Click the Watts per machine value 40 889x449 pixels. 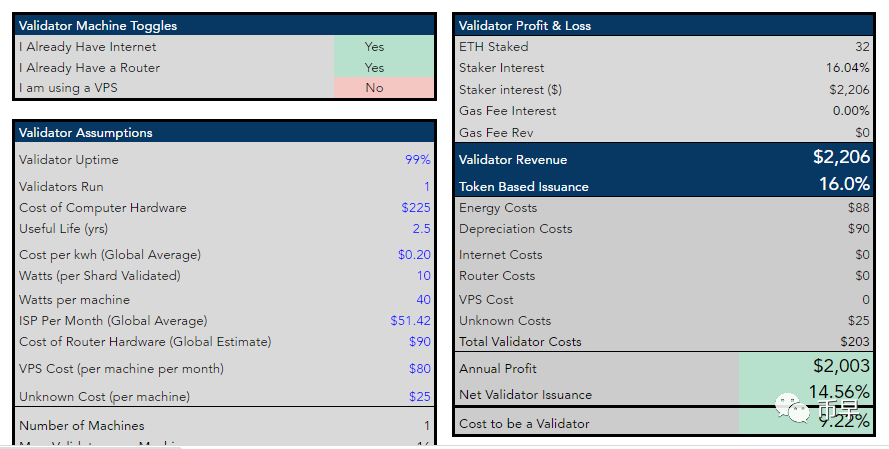tap(422, 300)
